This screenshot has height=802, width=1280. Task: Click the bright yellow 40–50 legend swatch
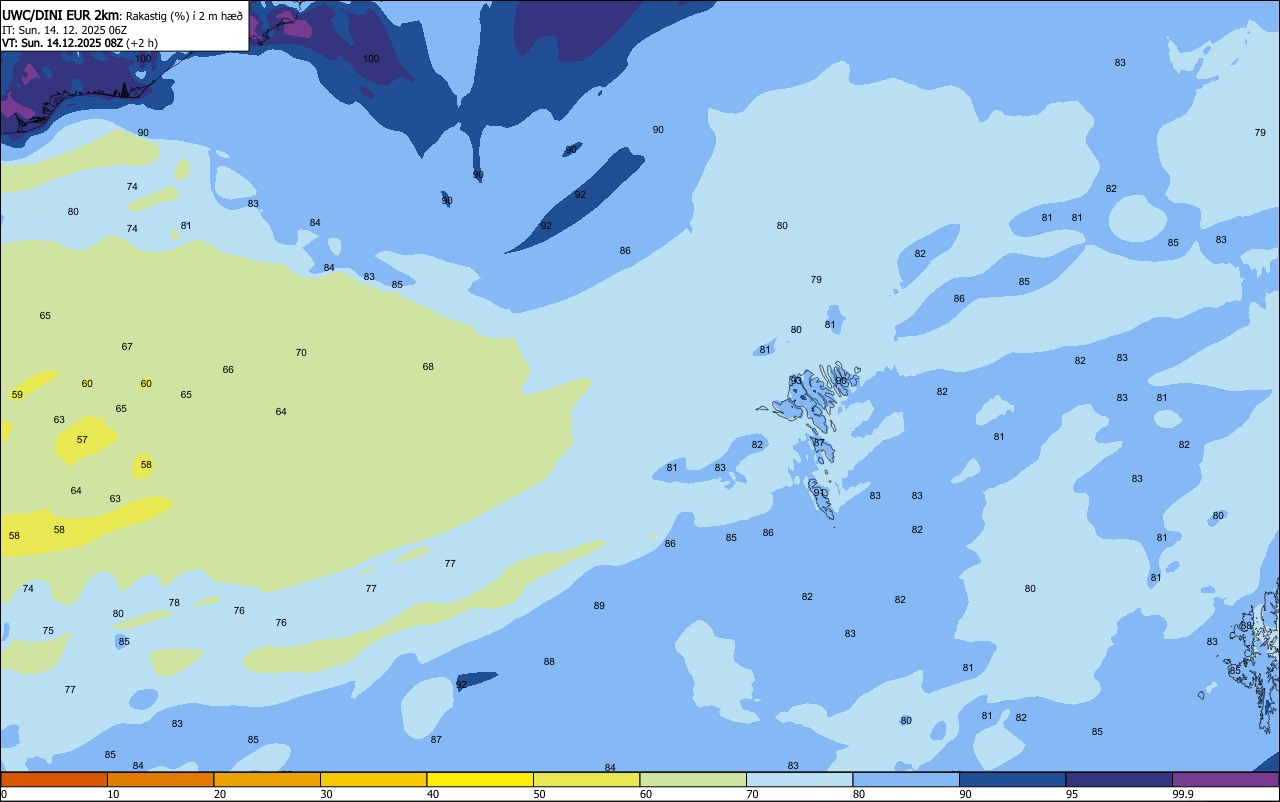click(x=480, y=779)
